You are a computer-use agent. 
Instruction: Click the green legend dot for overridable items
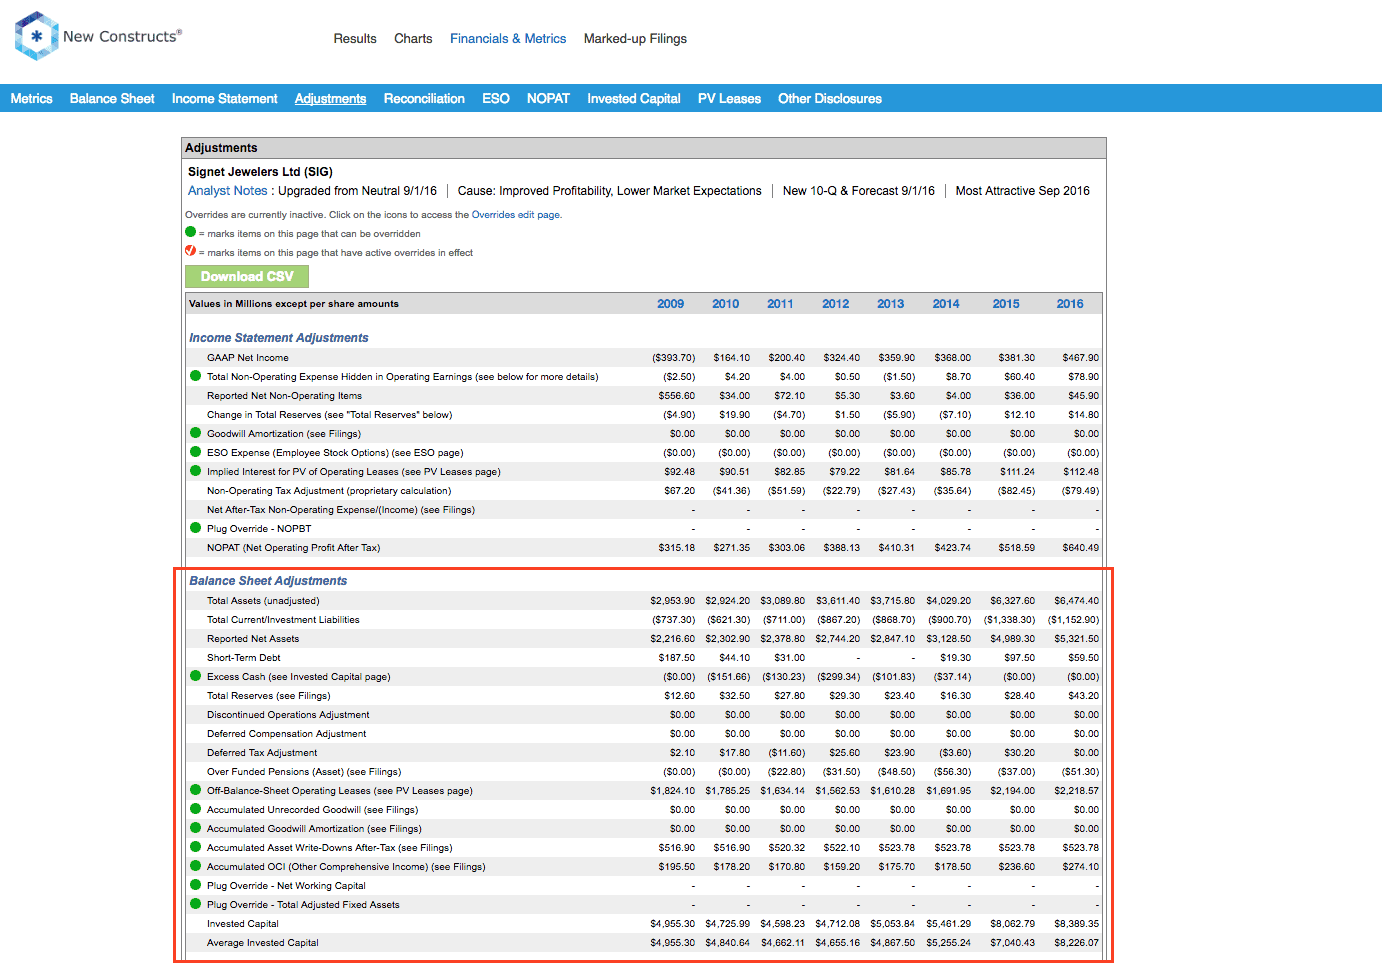[x=190, y=232]
